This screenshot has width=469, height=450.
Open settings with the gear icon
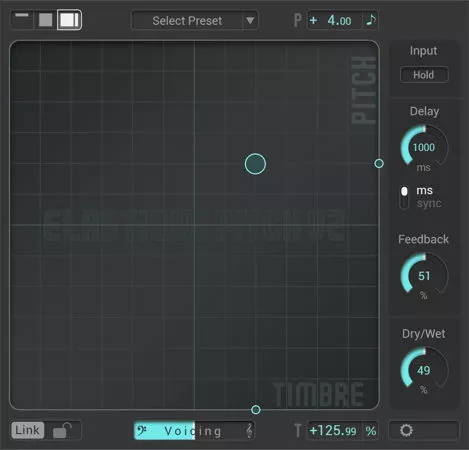406,430
